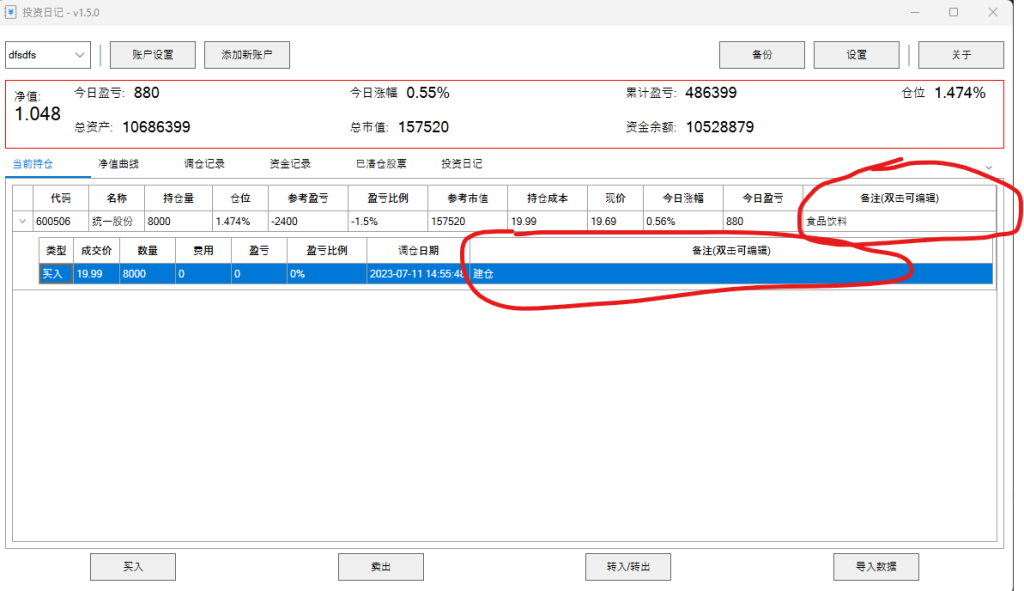The width and height of the screenshot is (1024, 591).
Task: Collapse the 600506 stock row
Action: [x=22, y=221]
